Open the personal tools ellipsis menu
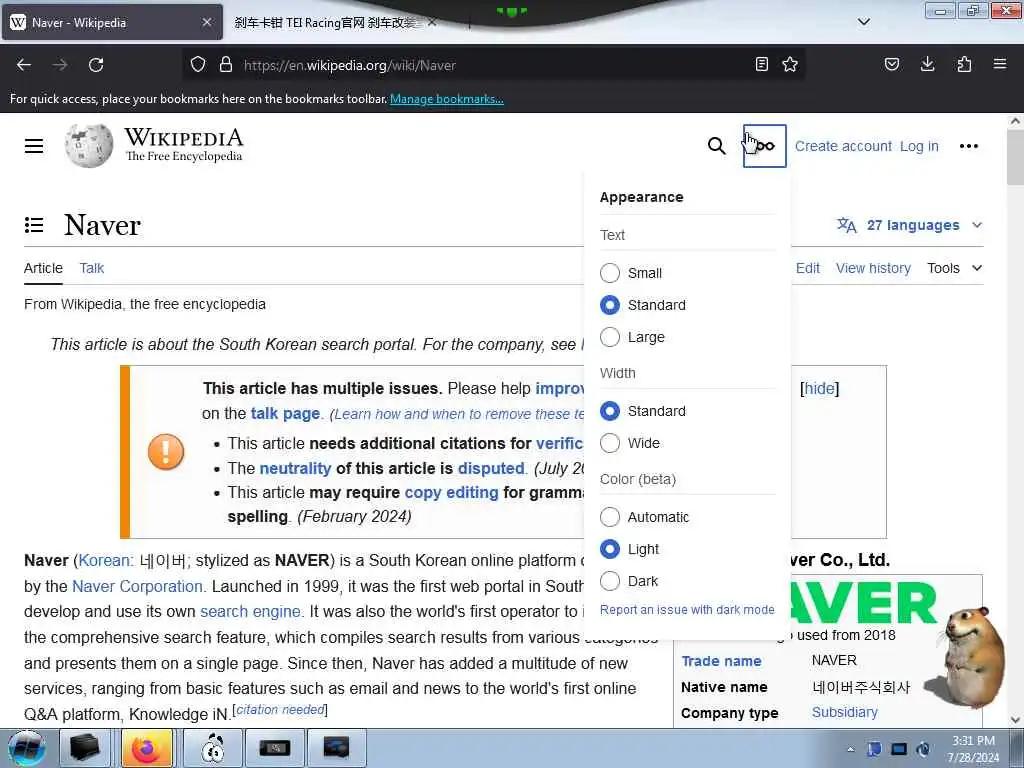The image size is (1024, 768). pos(968,146)
